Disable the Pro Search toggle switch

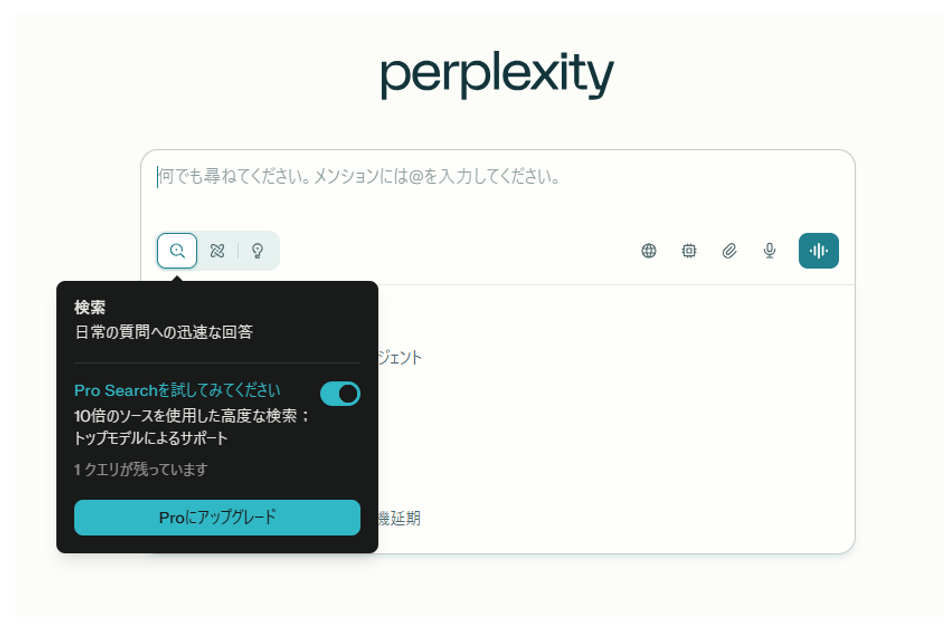(x=340, y=393)
